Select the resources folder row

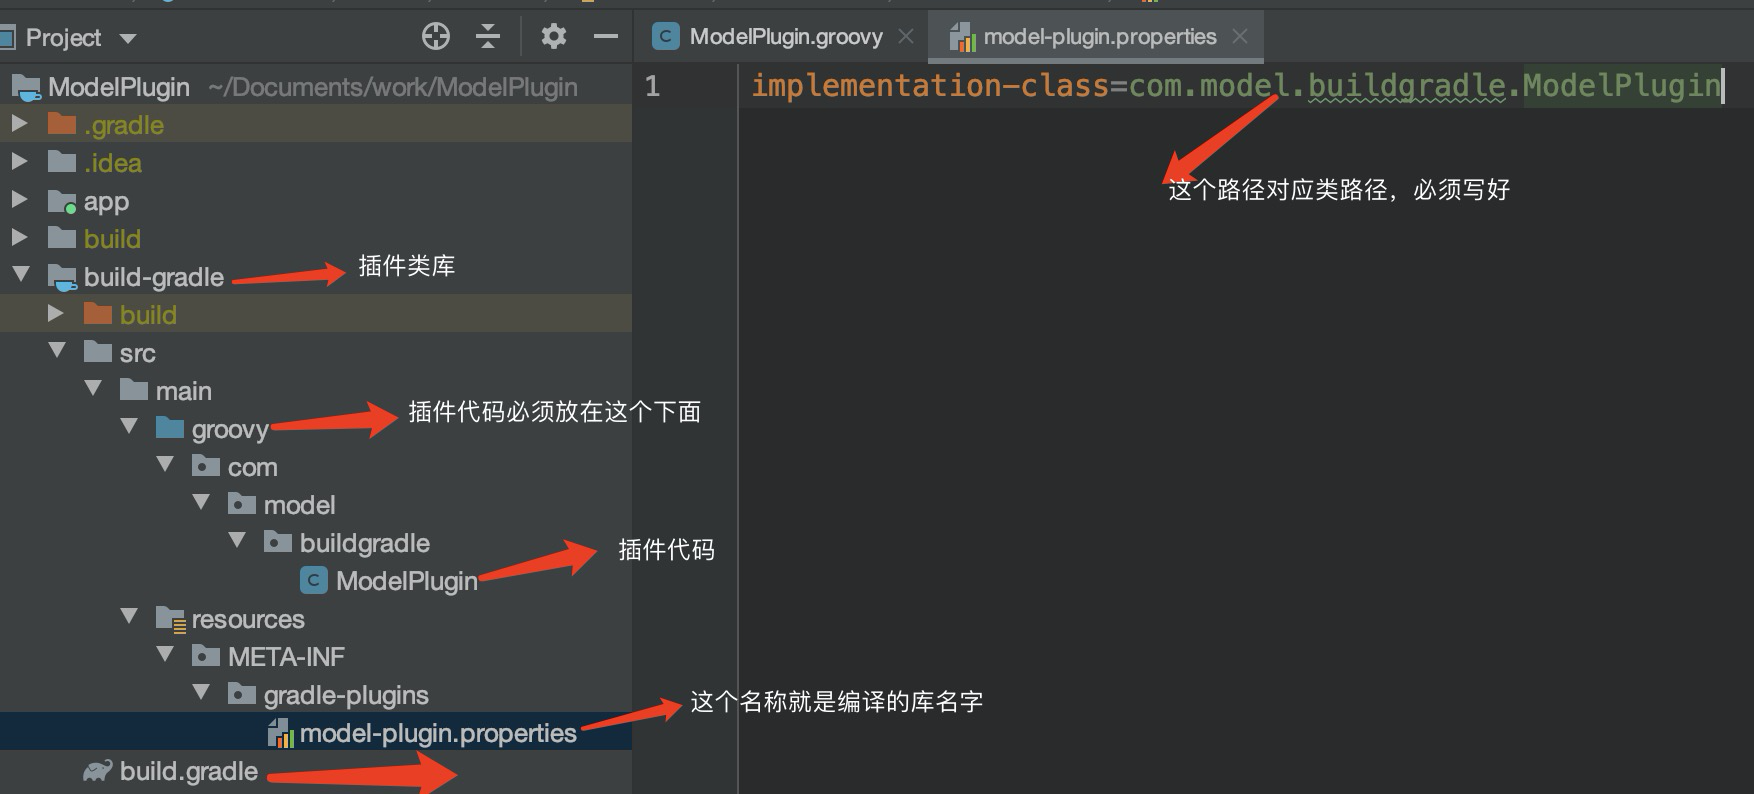click(316, 619)
